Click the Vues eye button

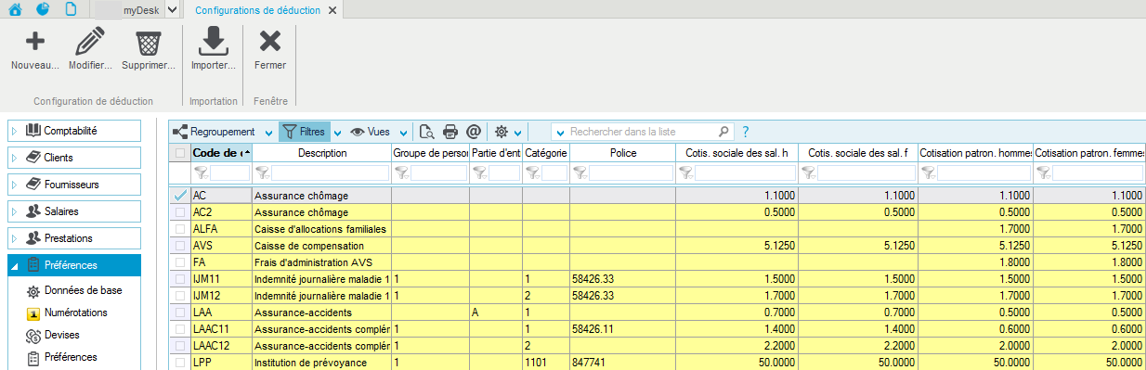[371, 132]
